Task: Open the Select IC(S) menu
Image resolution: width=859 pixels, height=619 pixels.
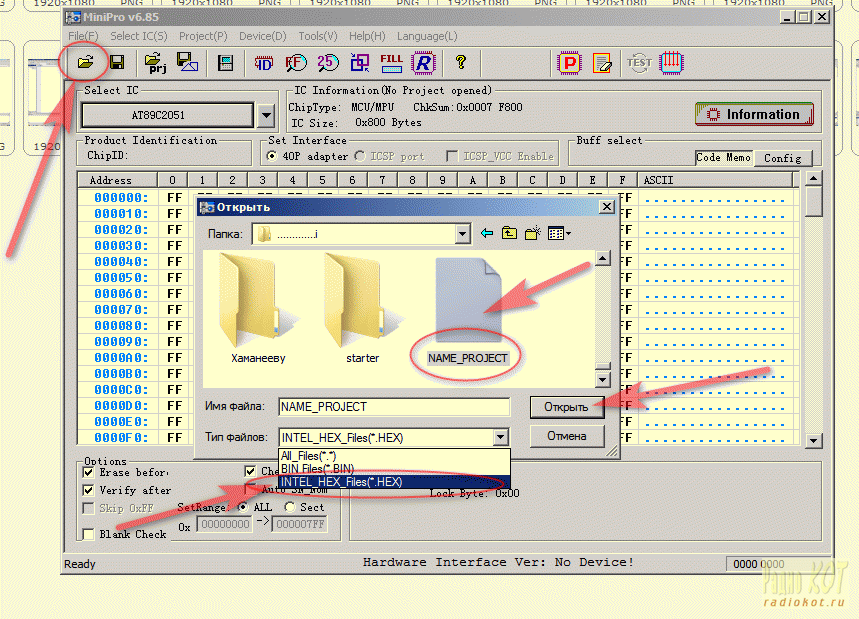Action: (x=139, y=36)
